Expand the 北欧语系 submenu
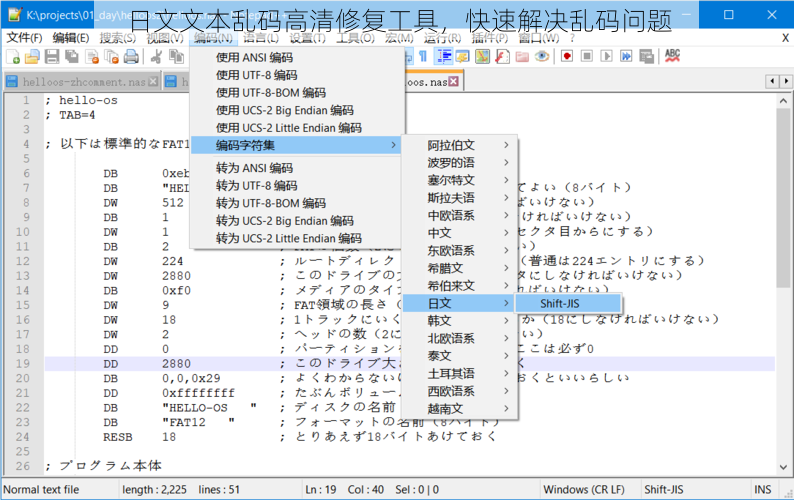Image resolution: width=794 pixels, height=500 pixels. tap(460, 338)
